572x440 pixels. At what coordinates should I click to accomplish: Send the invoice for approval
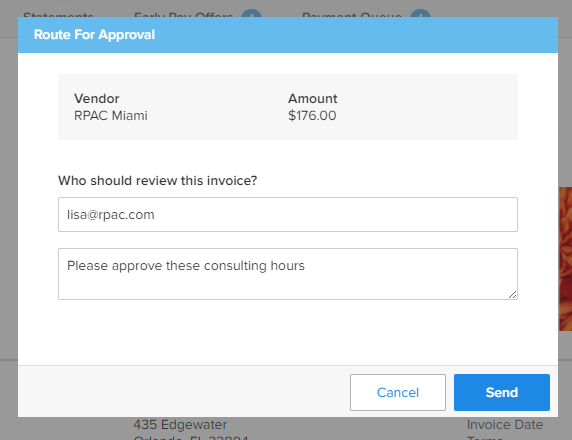(x=502, y=392)
